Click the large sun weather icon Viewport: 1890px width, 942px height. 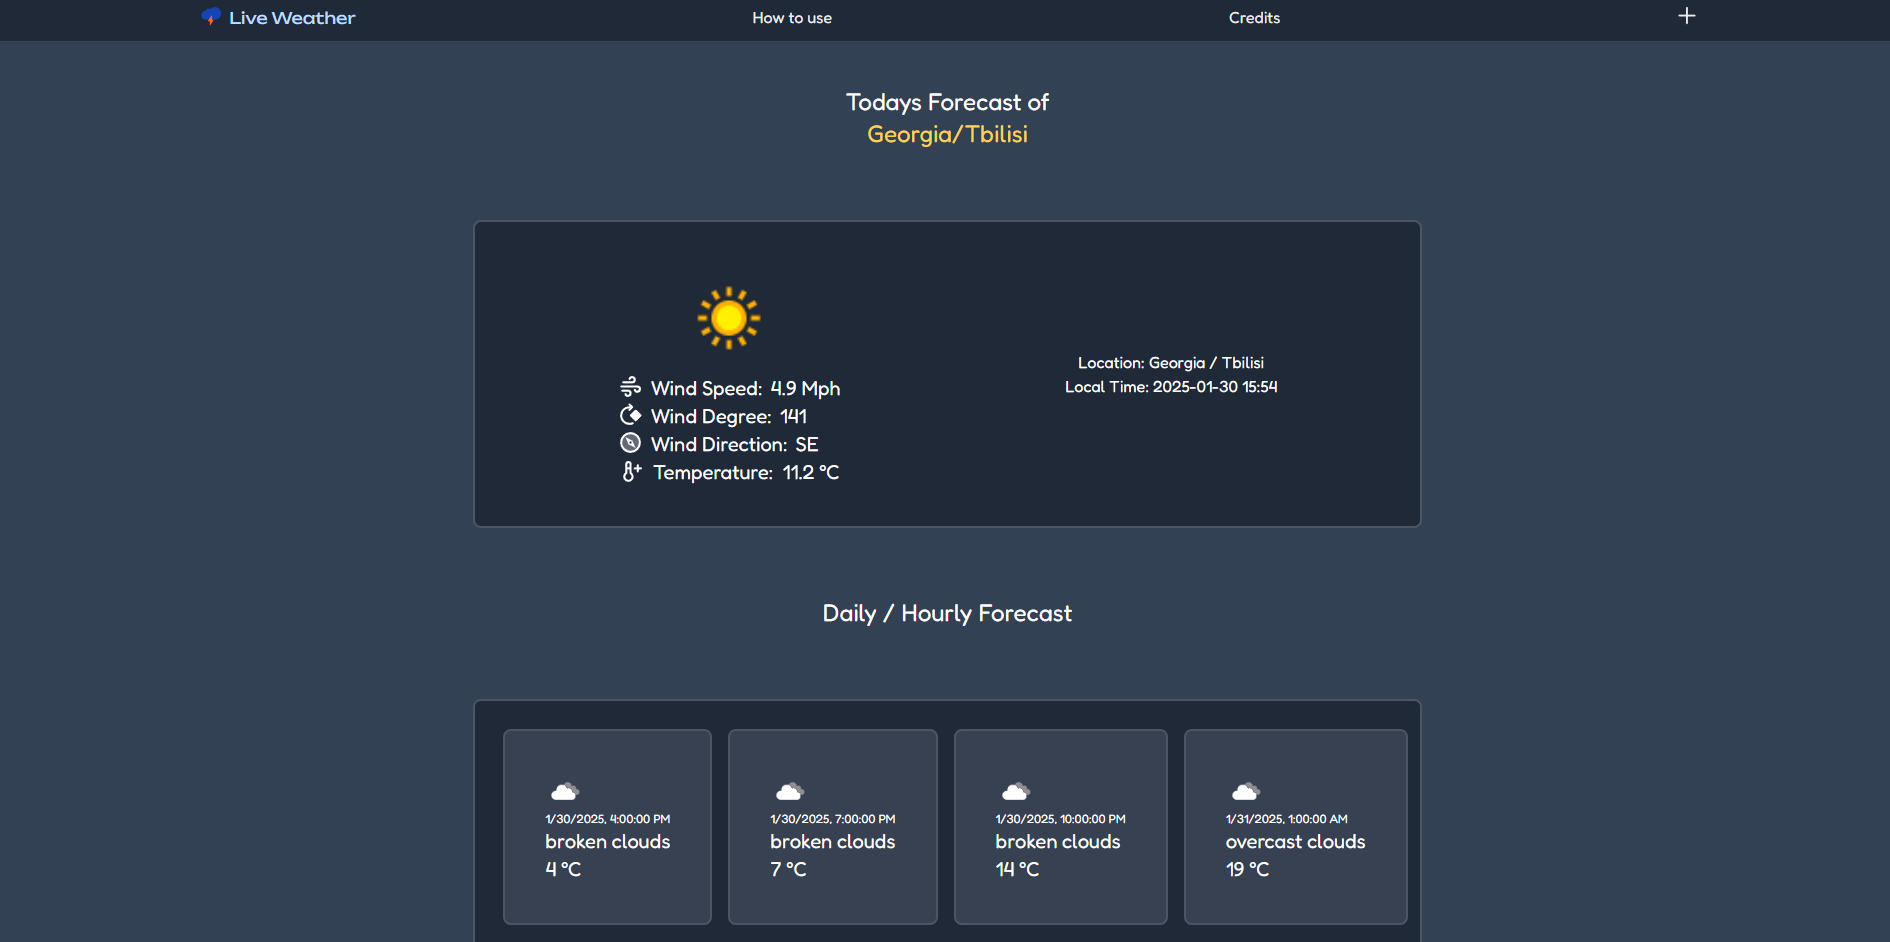point(728,318)
